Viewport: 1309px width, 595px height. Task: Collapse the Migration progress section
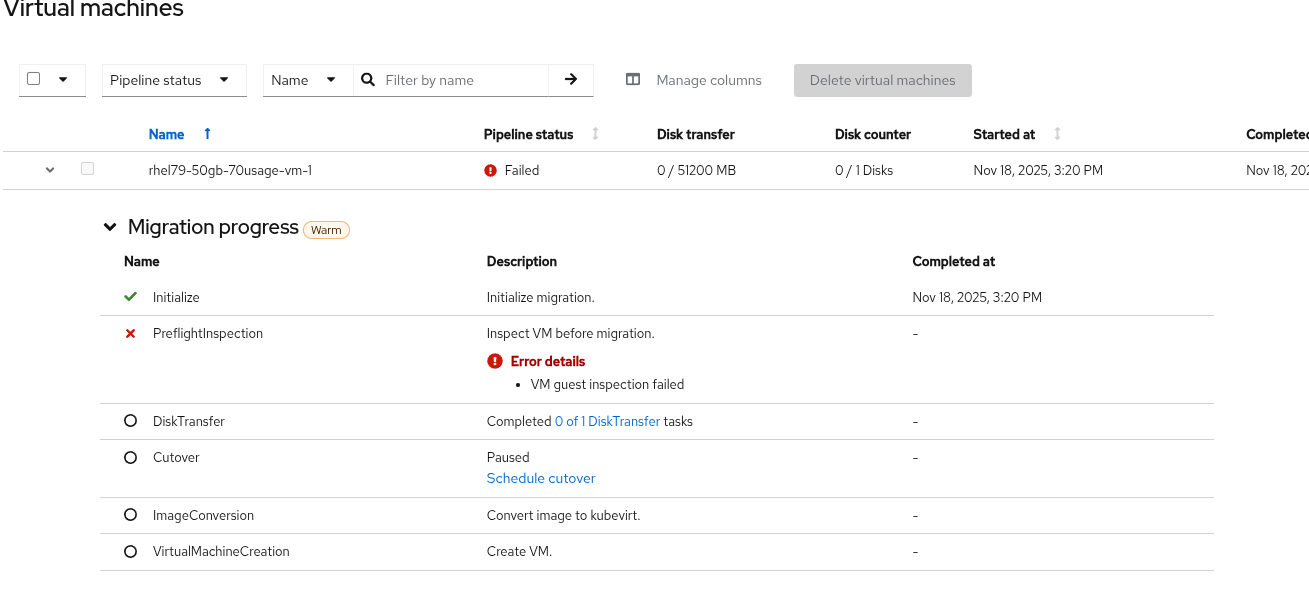pos(110,228)
